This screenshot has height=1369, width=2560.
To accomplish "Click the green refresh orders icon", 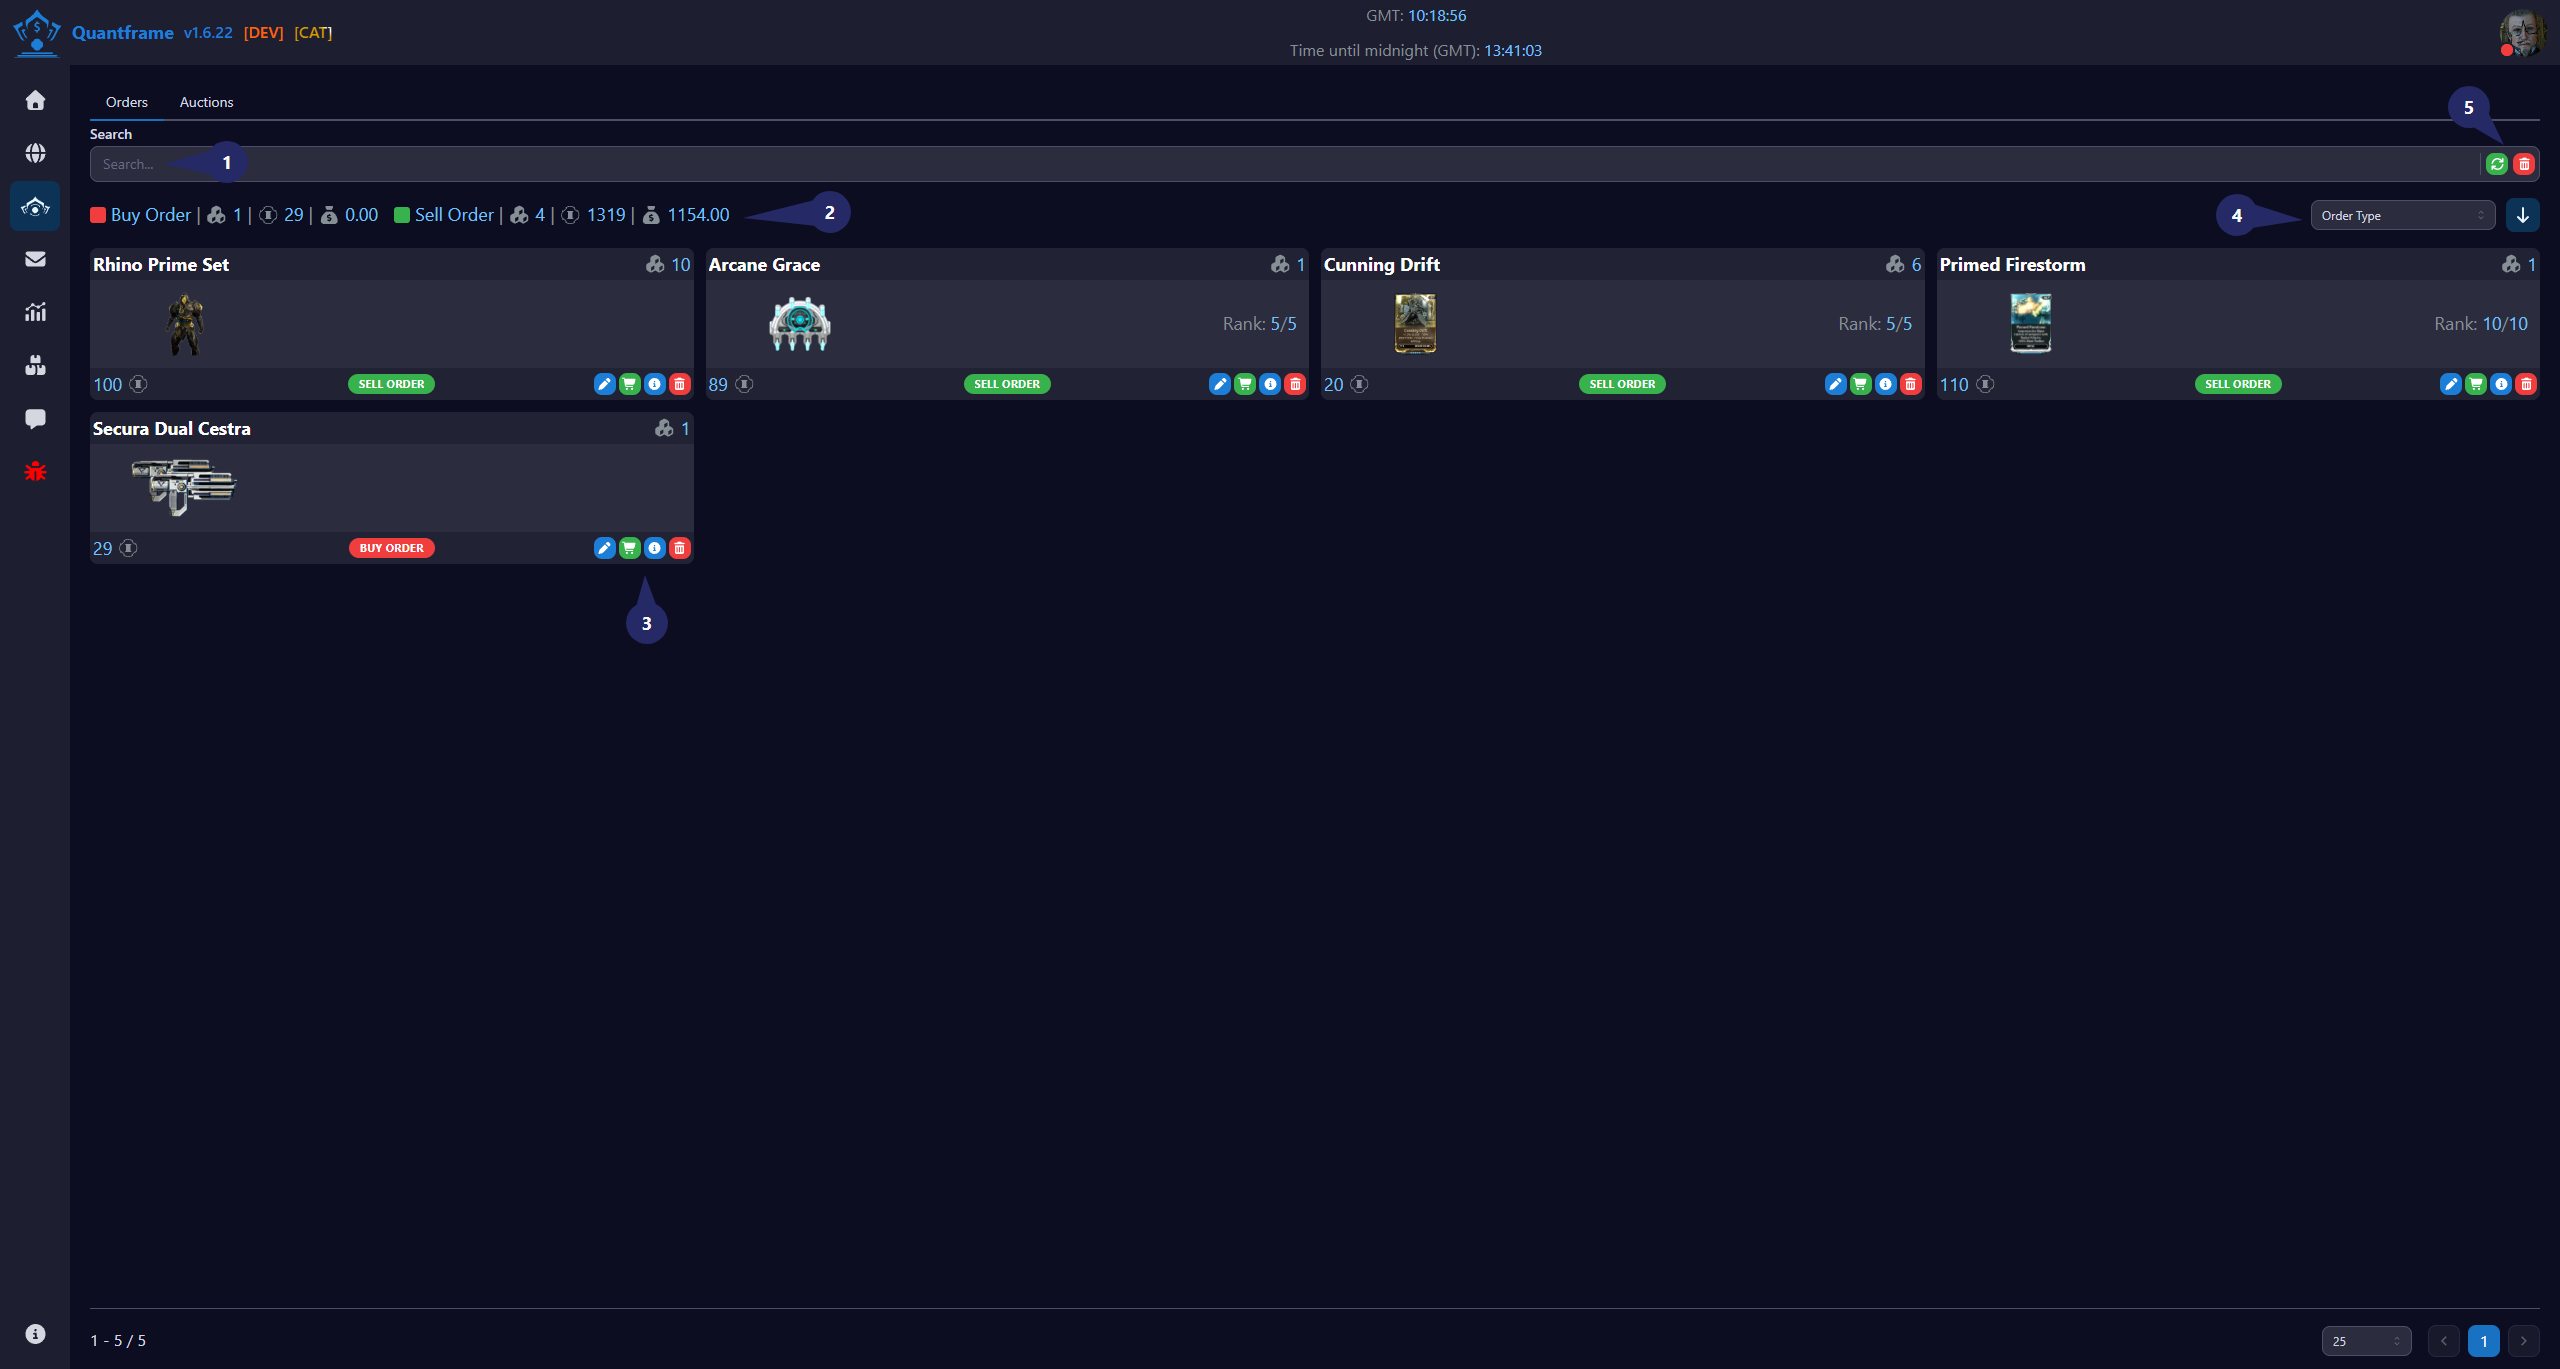I will (2497, 164).
